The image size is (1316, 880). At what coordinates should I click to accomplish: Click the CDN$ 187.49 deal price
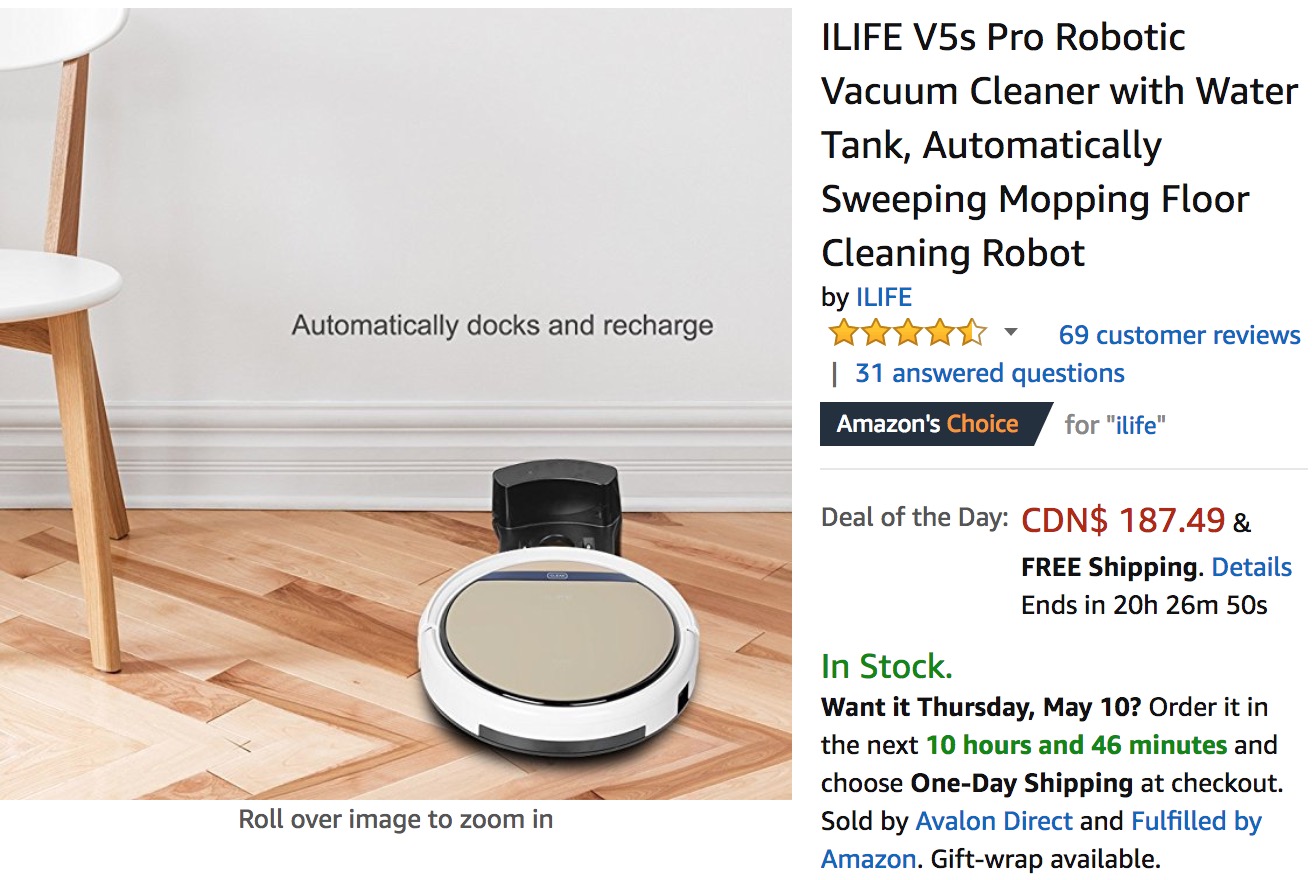[x=1122, y=520]
